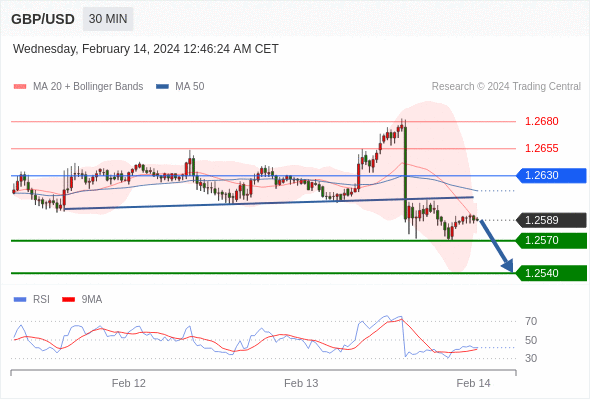Select the 1.2630 pivot price tag

click(551, 175)
